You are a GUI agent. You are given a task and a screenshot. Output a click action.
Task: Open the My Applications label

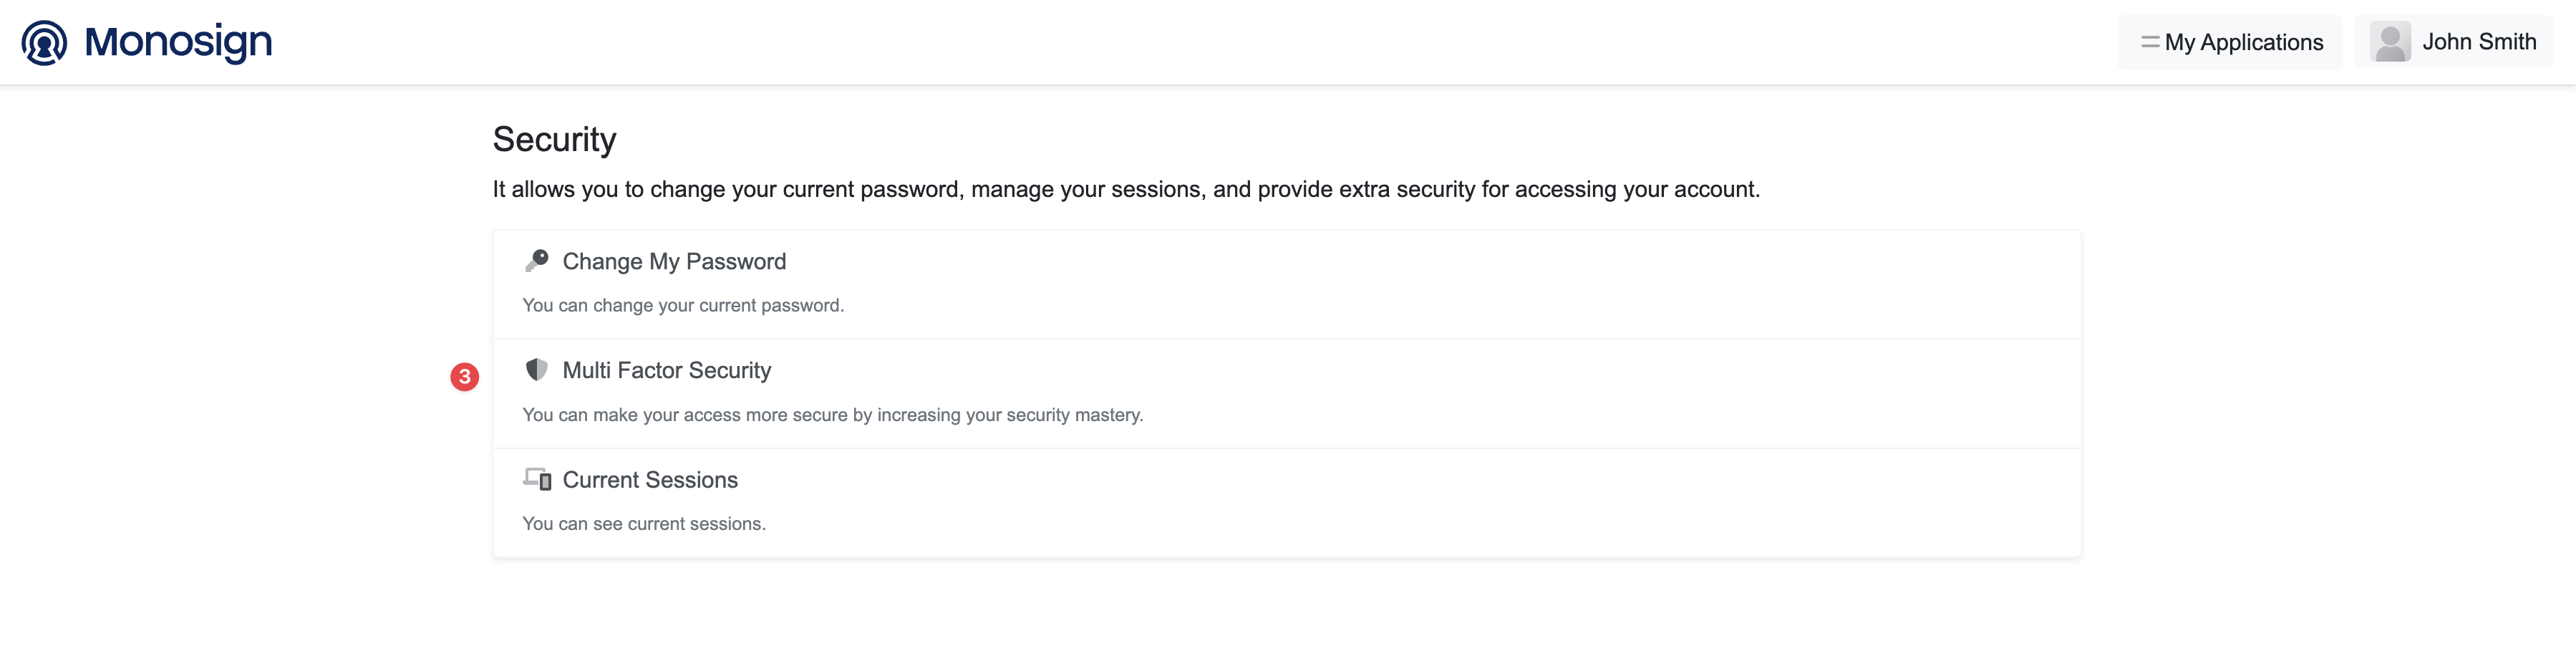(x=2243, y=42)
